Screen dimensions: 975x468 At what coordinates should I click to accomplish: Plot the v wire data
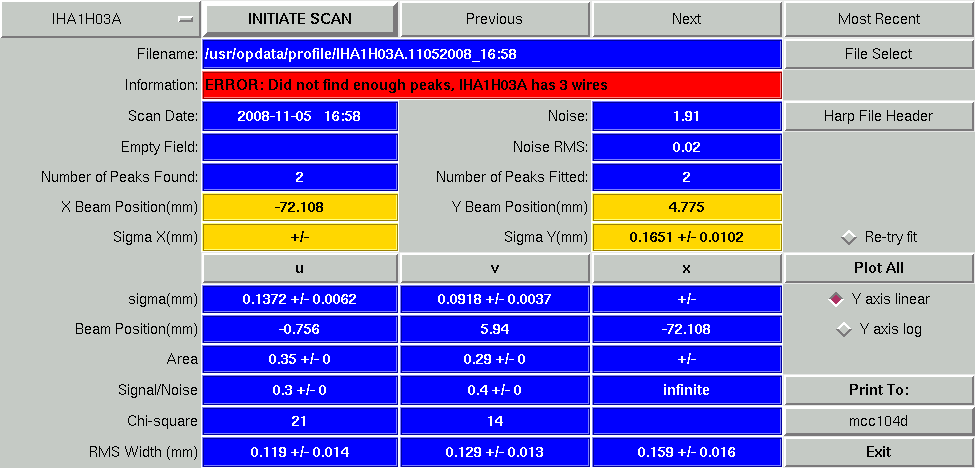pyautogui.click(x=494, y=268)
